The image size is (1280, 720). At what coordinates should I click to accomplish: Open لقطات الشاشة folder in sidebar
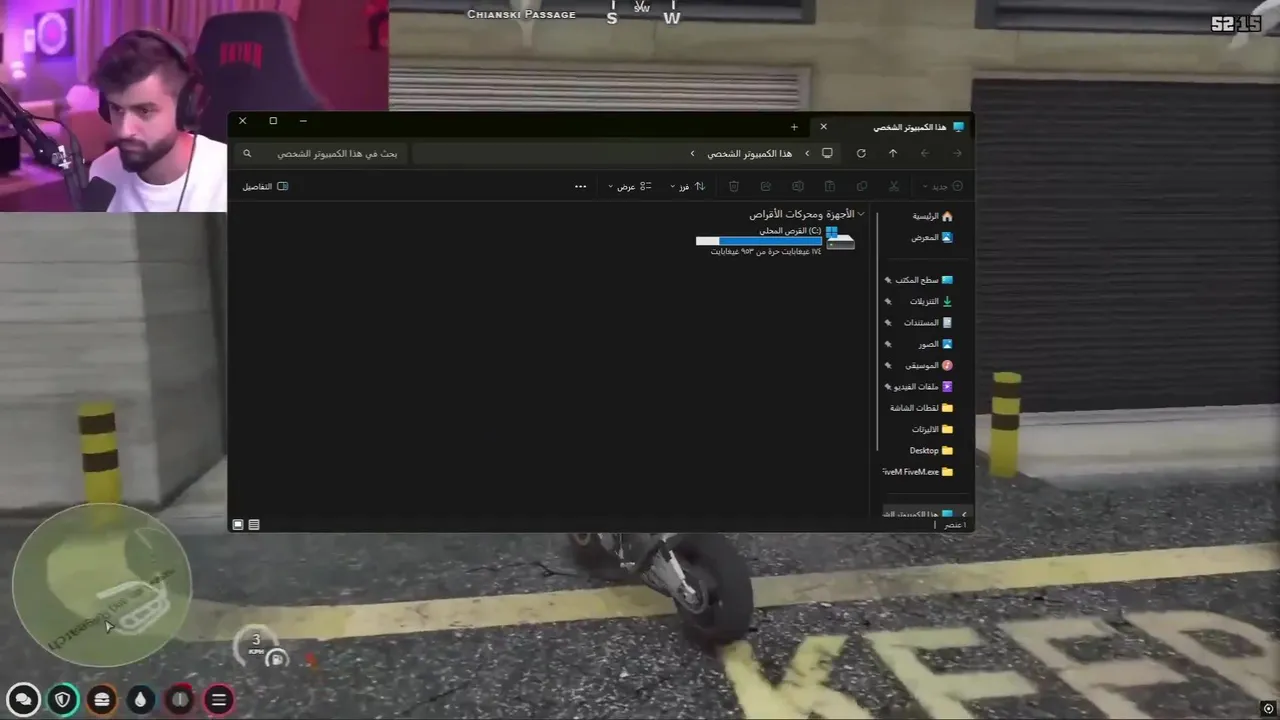coord(921,408)
